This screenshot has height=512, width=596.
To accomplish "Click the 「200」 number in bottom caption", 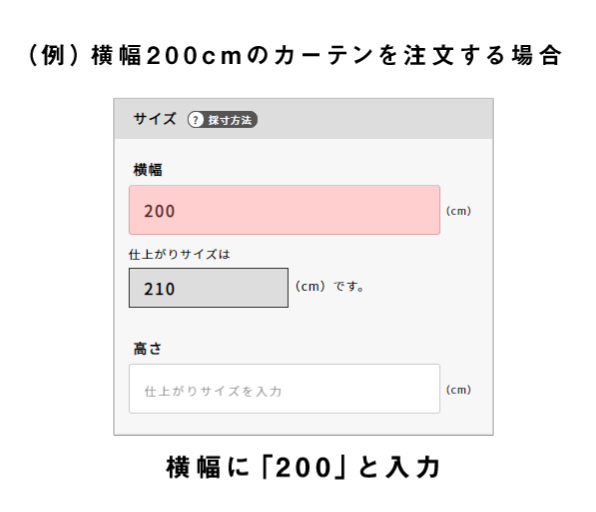I will pyautogui.click(x=303, y=467).
